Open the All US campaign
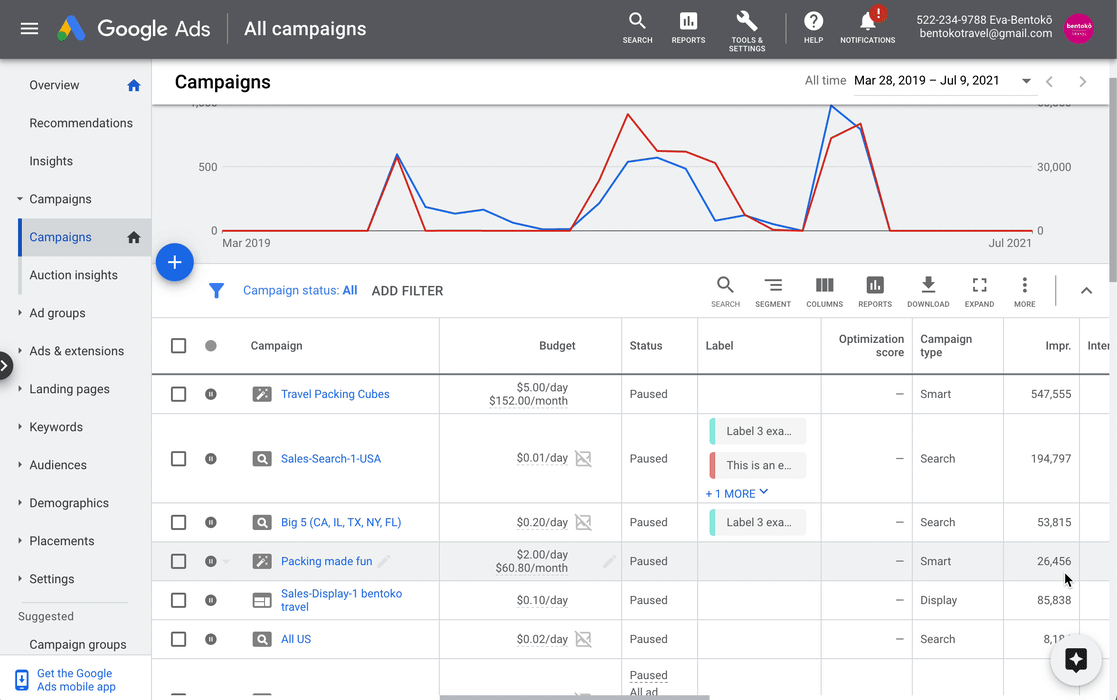The width and height of the screenshot is (1117, 700). pos(296,639)
